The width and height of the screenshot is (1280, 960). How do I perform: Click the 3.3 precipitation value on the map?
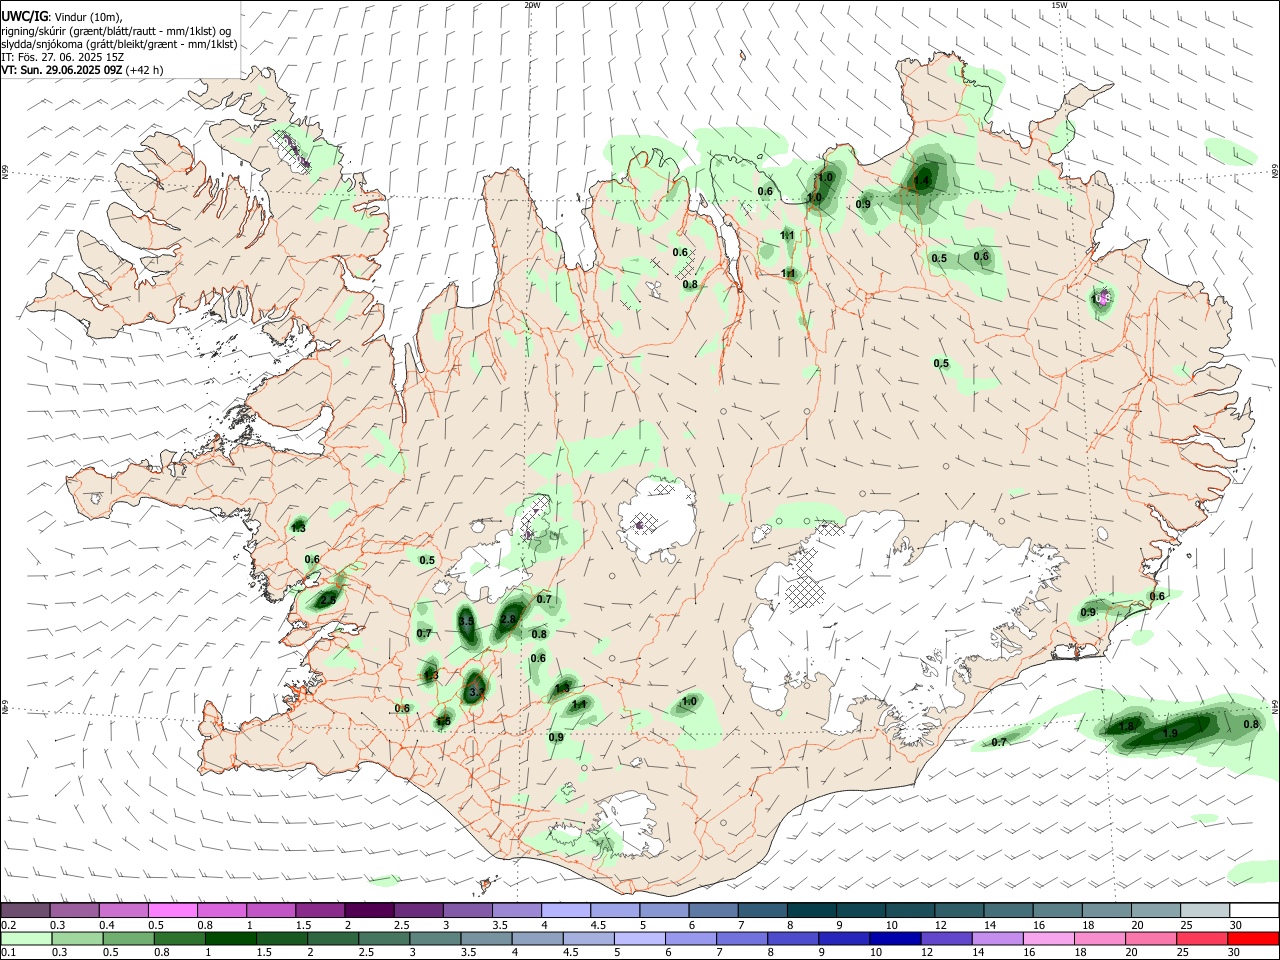476,691
